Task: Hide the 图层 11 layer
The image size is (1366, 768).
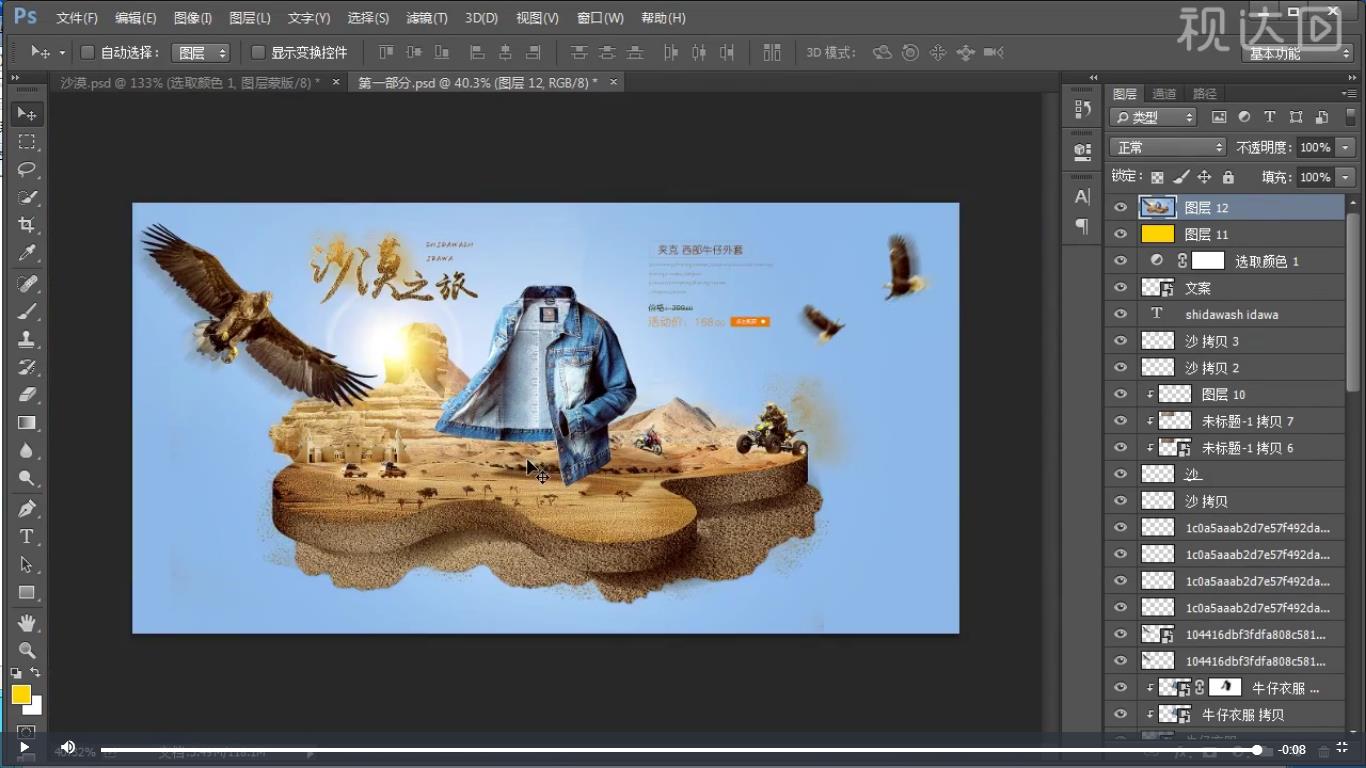Action: (1120, 233)
